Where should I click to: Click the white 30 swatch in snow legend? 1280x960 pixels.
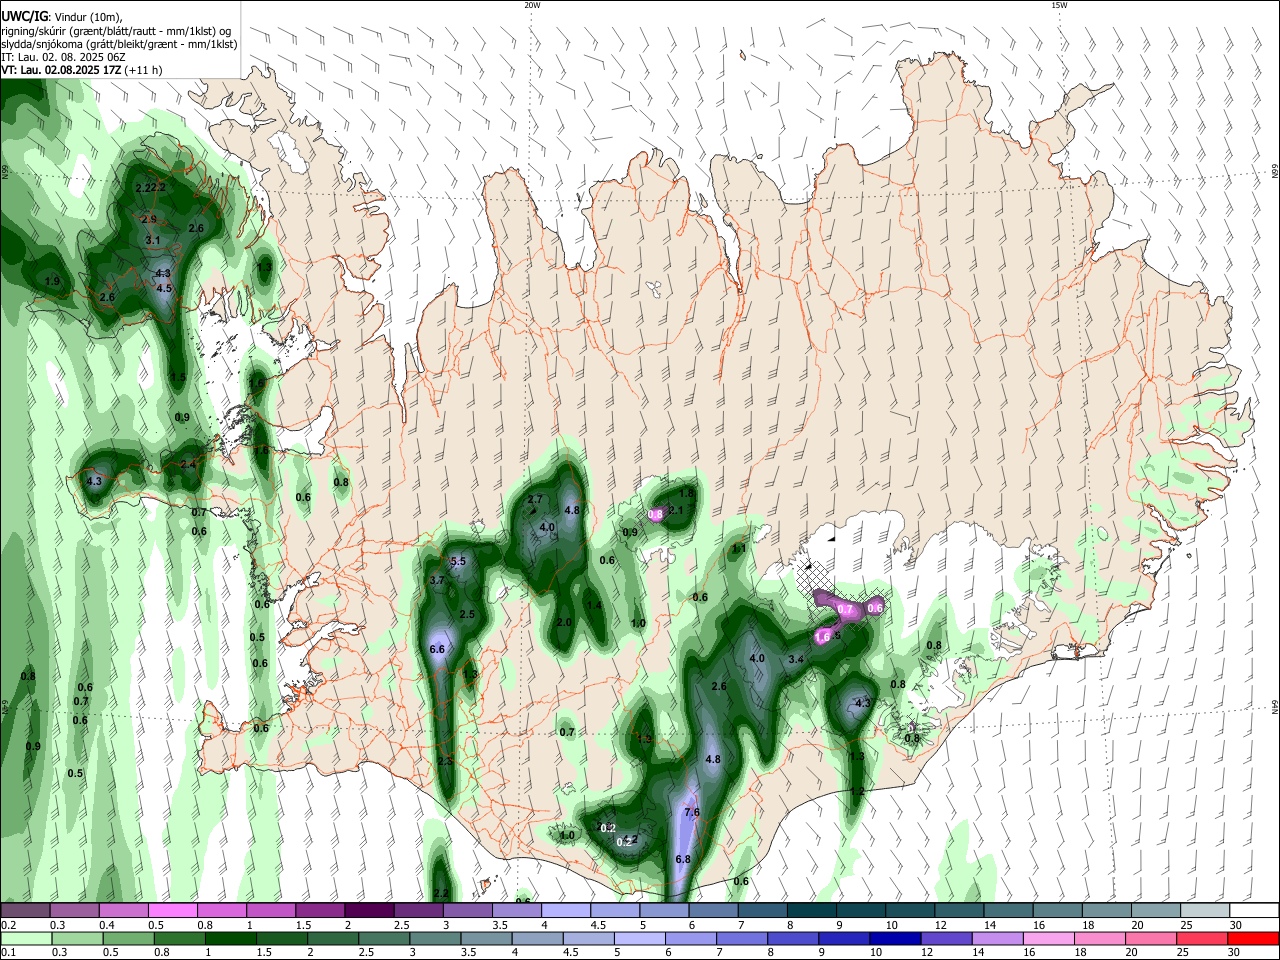1254,911
